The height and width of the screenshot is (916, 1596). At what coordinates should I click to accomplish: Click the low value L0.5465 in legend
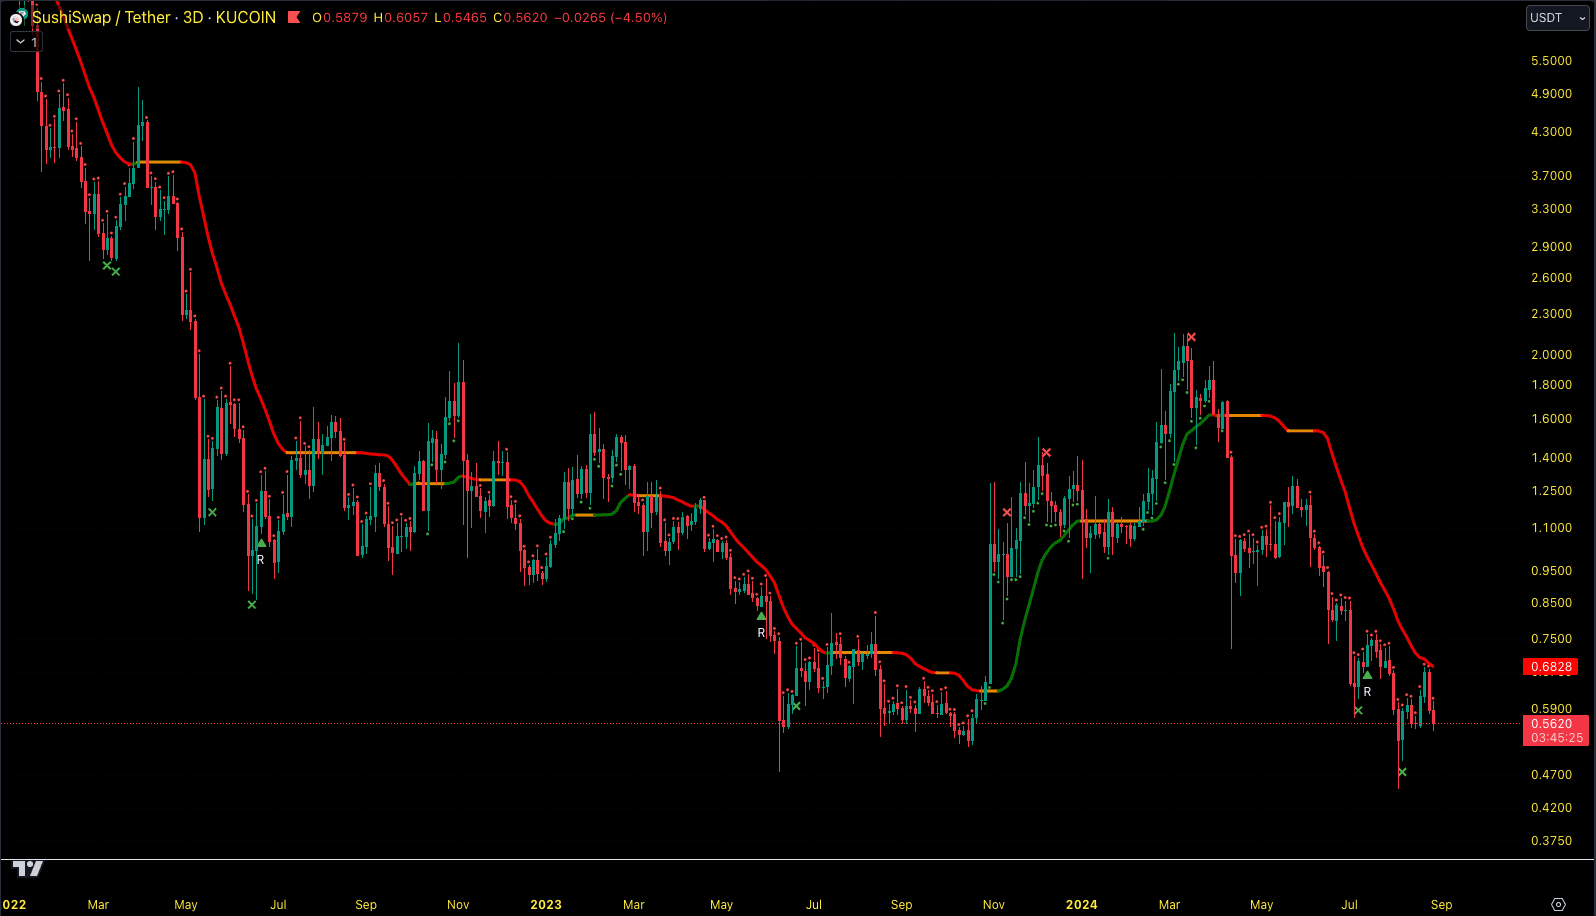coord(460,18)
